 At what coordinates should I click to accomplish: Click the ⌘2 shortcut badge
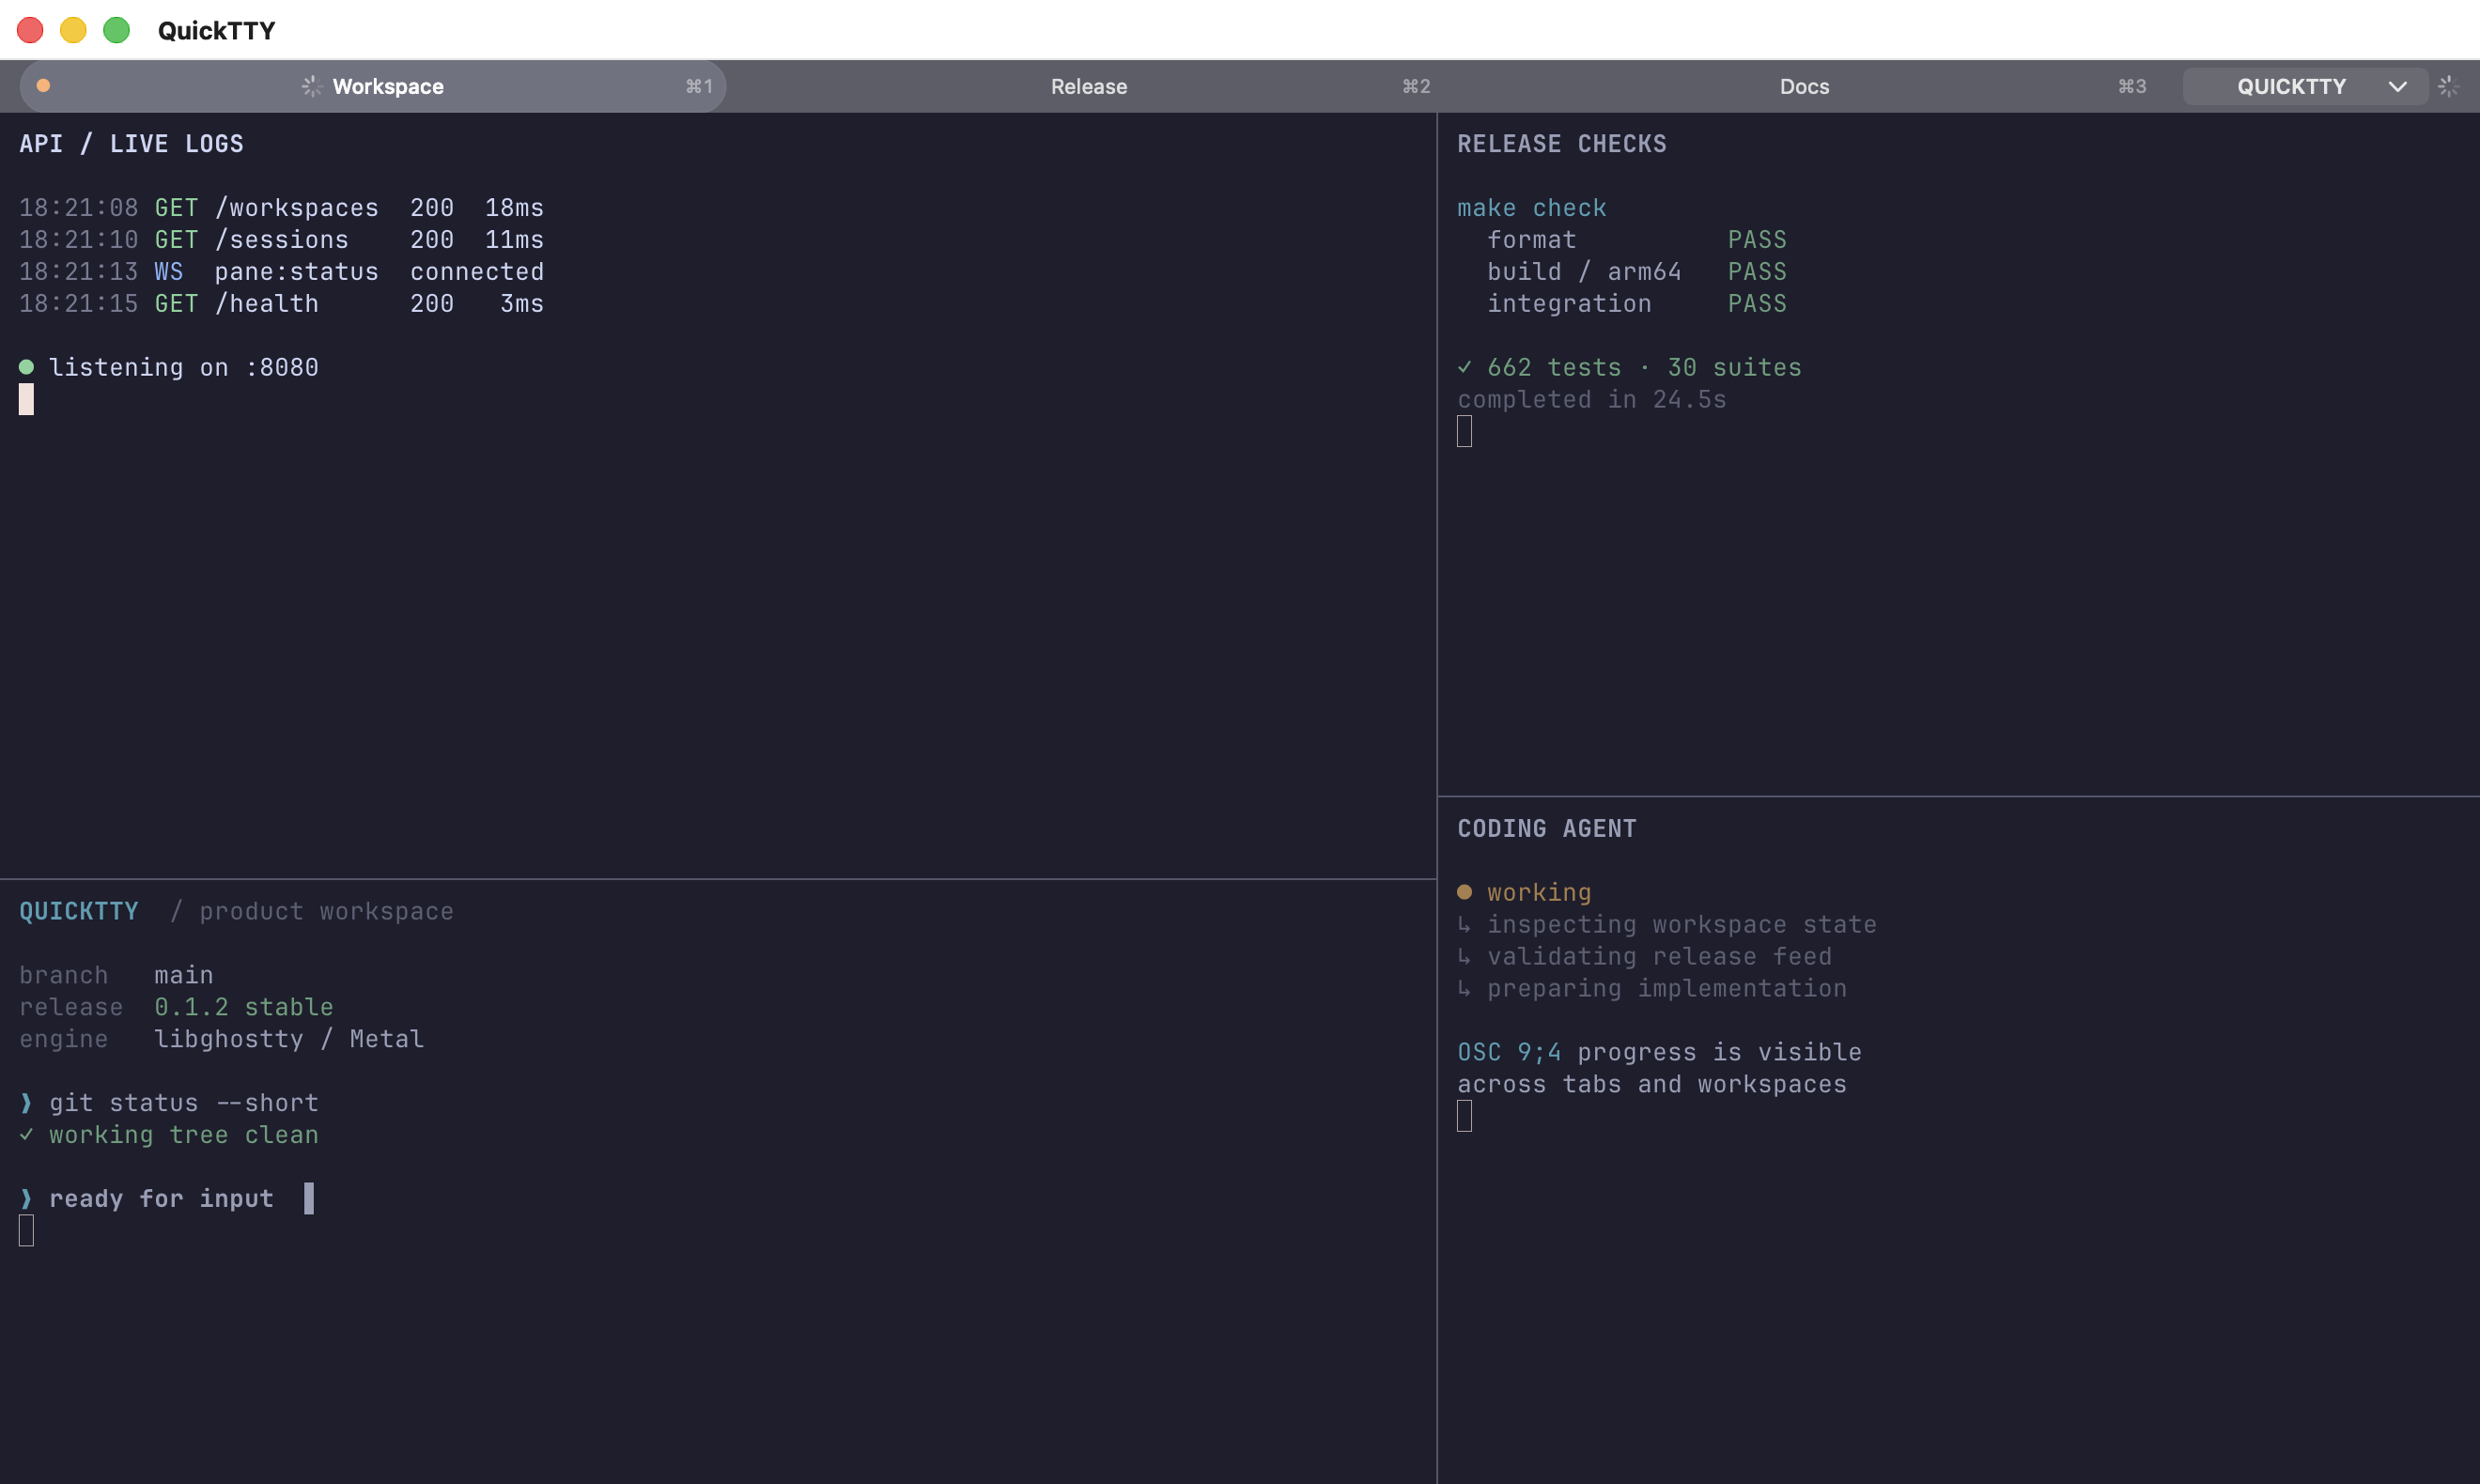pyautogui.click(x=1416, y=87)
